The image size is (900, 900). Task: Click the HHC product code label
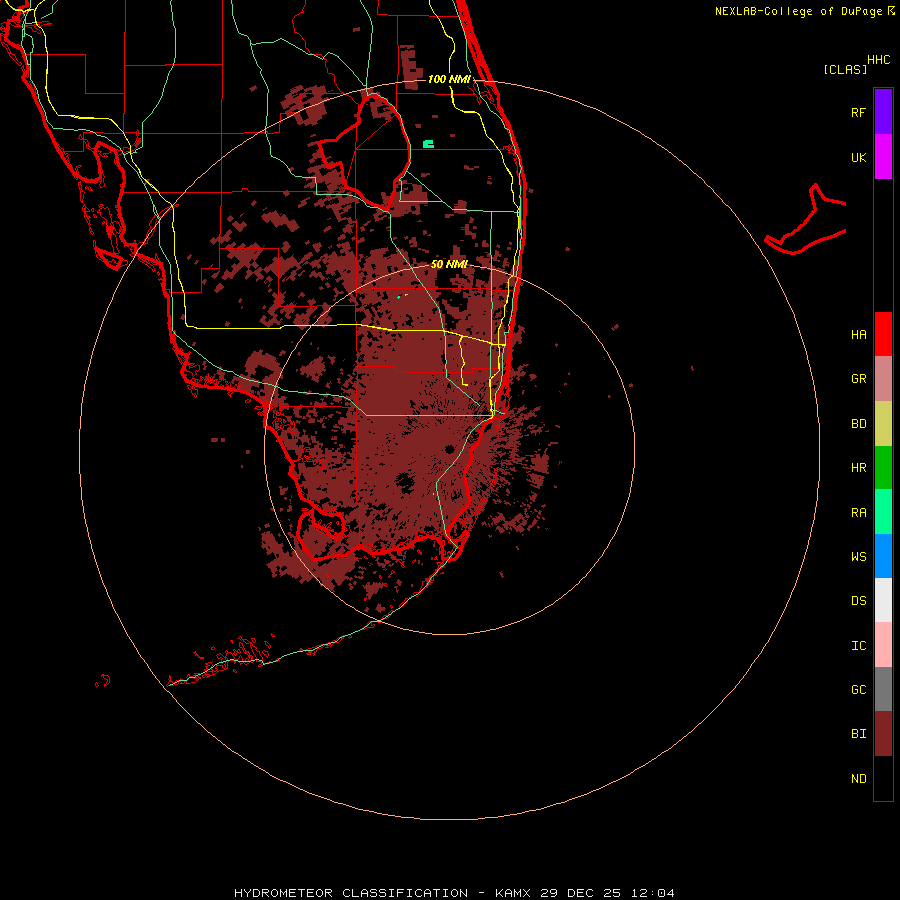(x=878, y=60)
